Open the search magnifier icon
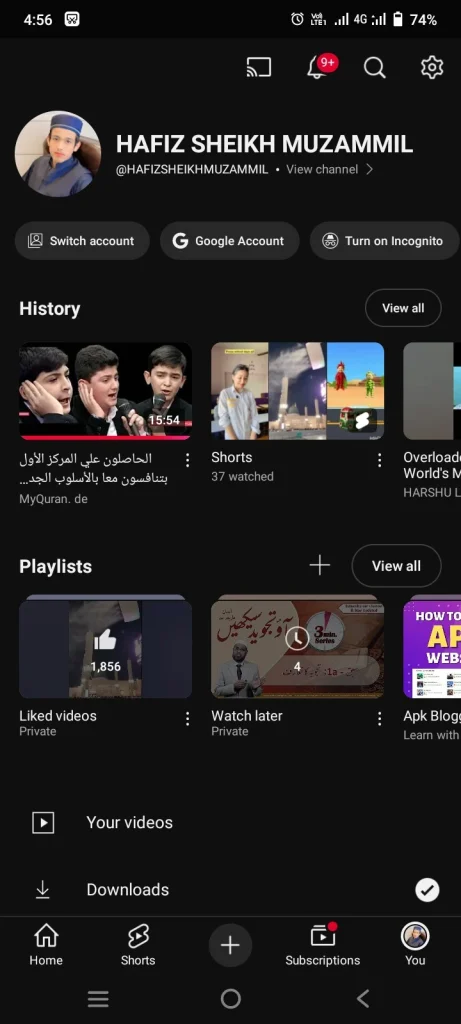 pos(374,67)
